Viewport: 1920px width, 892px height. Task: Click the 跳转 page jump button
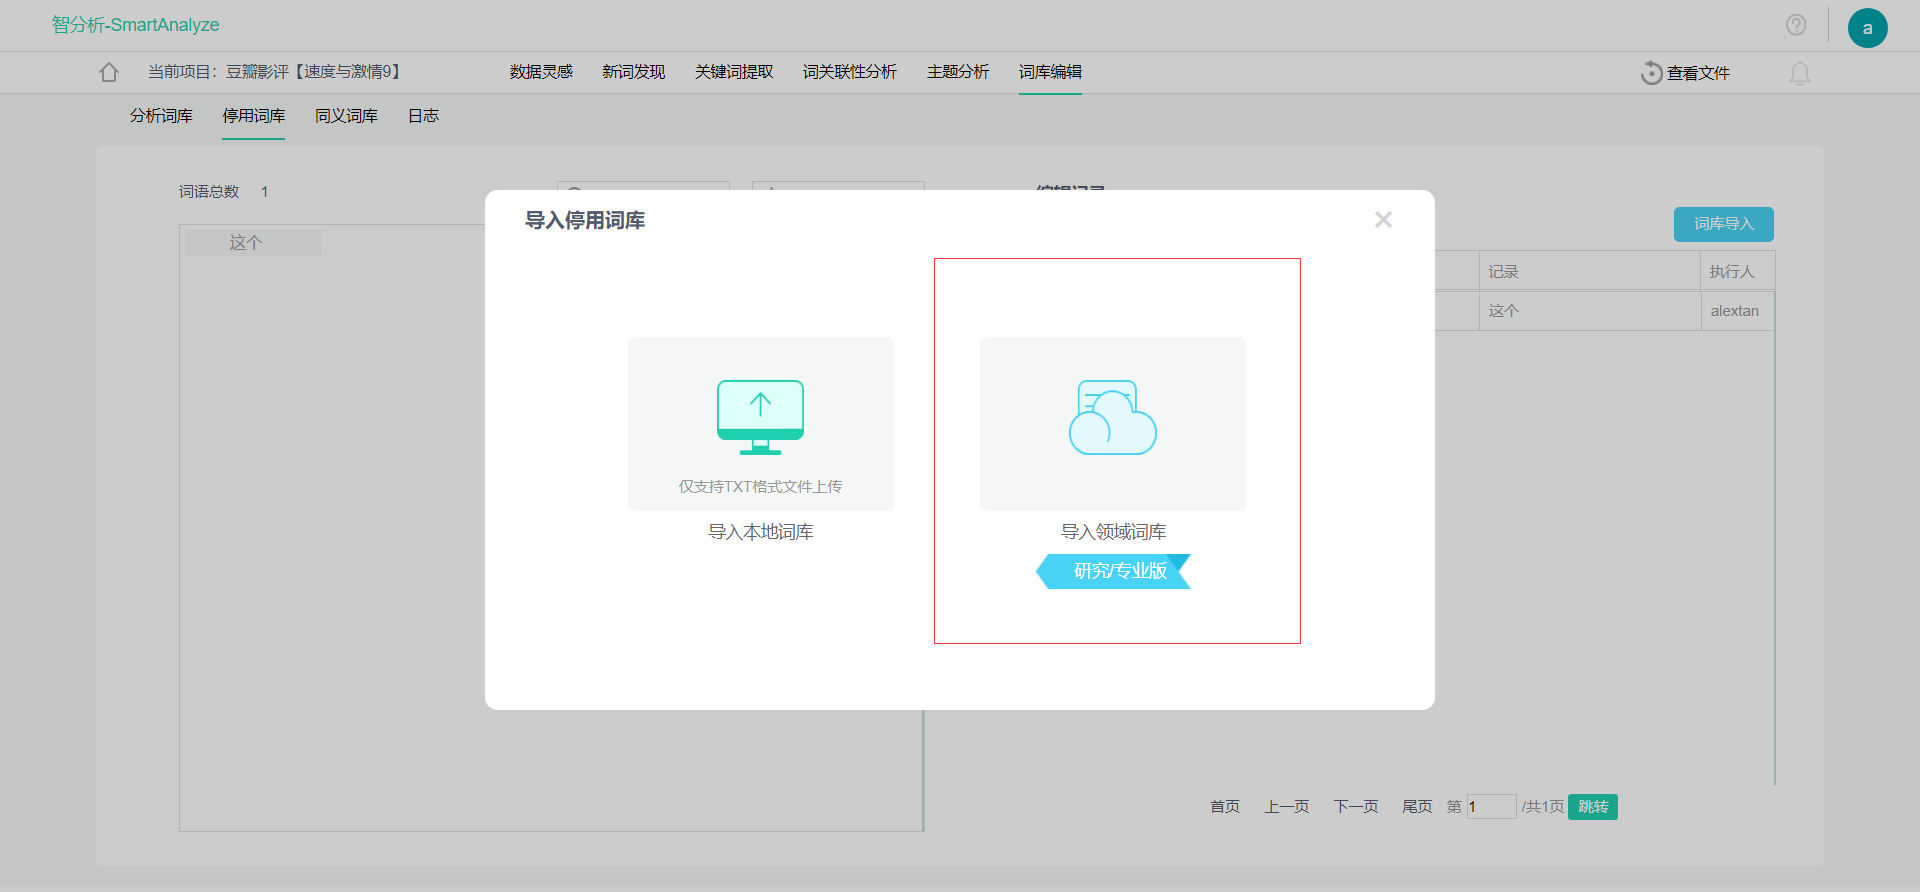1593,807
